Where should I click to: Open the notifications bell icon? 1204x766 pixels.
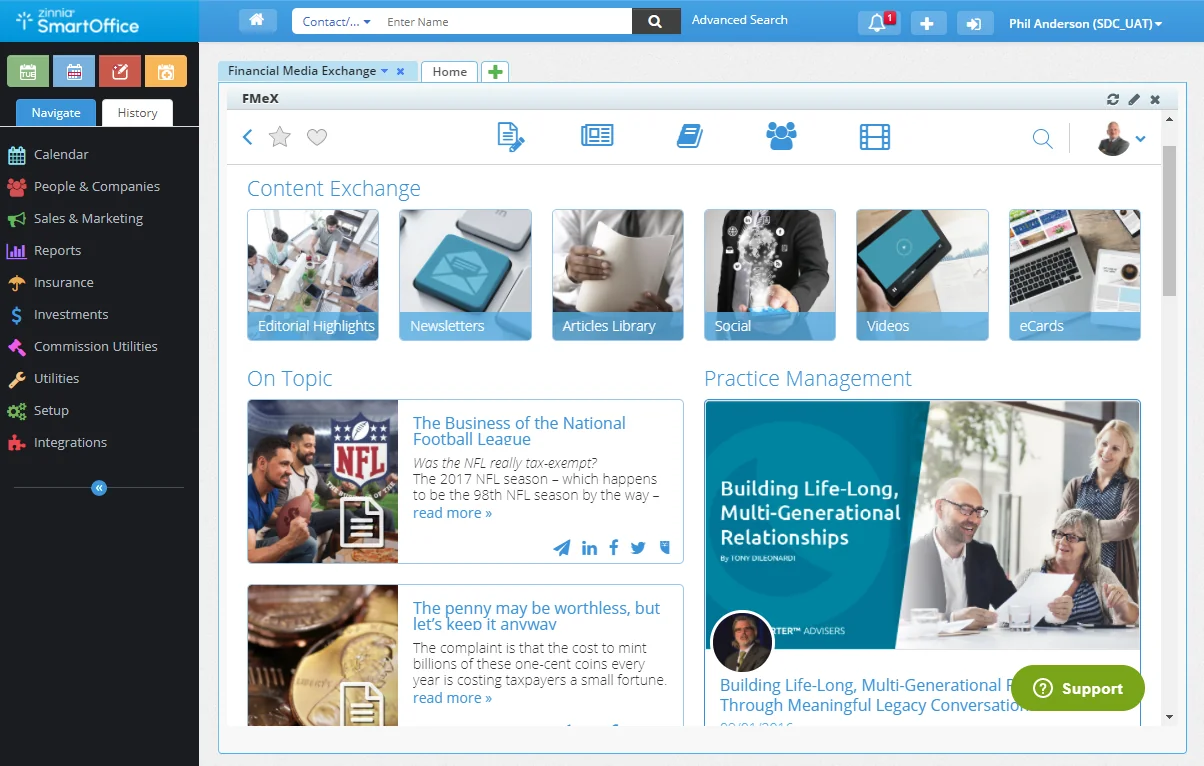click(878, 23)
